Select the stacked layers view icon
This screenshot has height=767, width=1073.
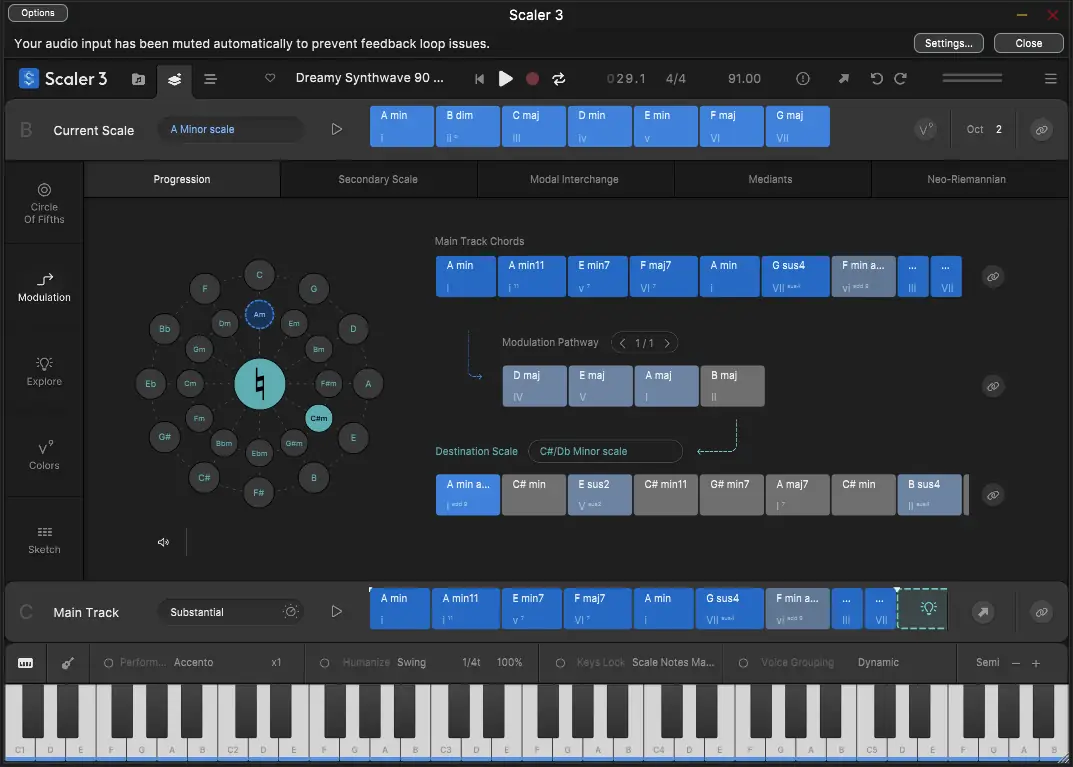(174, 79)
